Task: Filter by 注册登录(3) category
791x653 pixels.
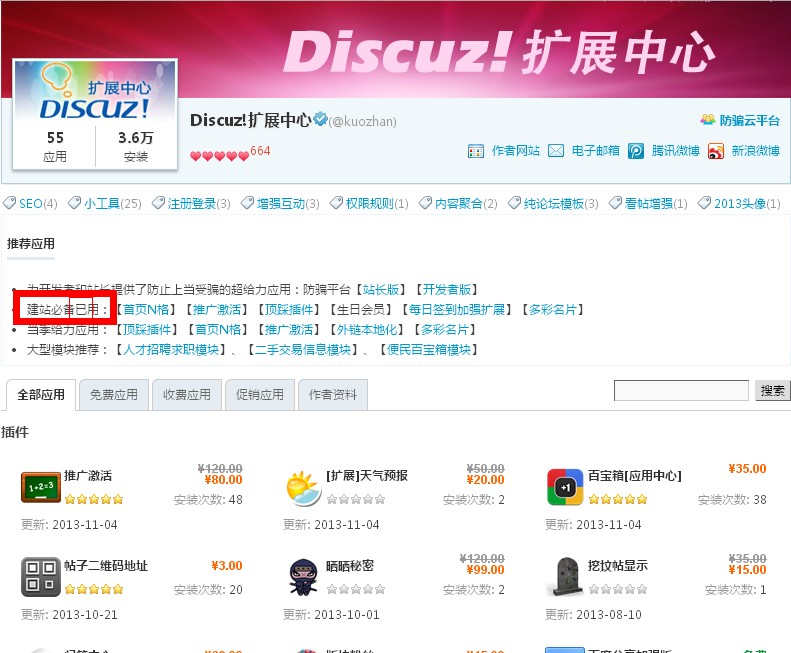Action: tap(199, 203)
